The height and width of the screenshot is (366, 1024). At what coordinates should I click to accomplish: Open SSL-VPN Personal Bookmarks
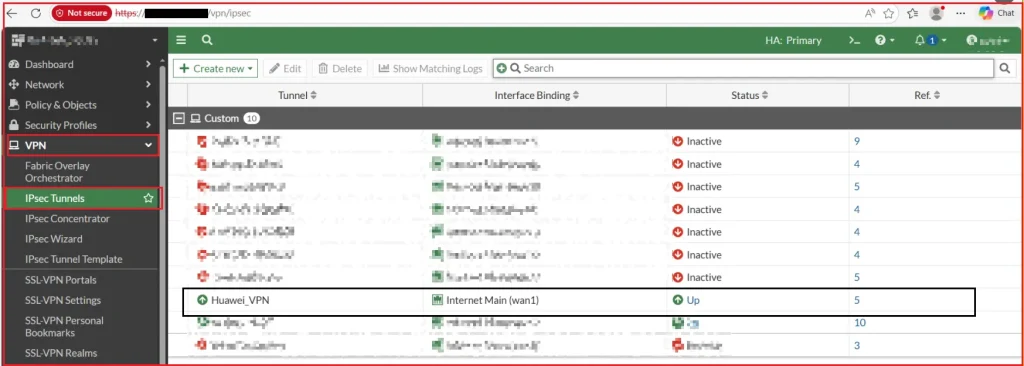click(x=64, y=327)
